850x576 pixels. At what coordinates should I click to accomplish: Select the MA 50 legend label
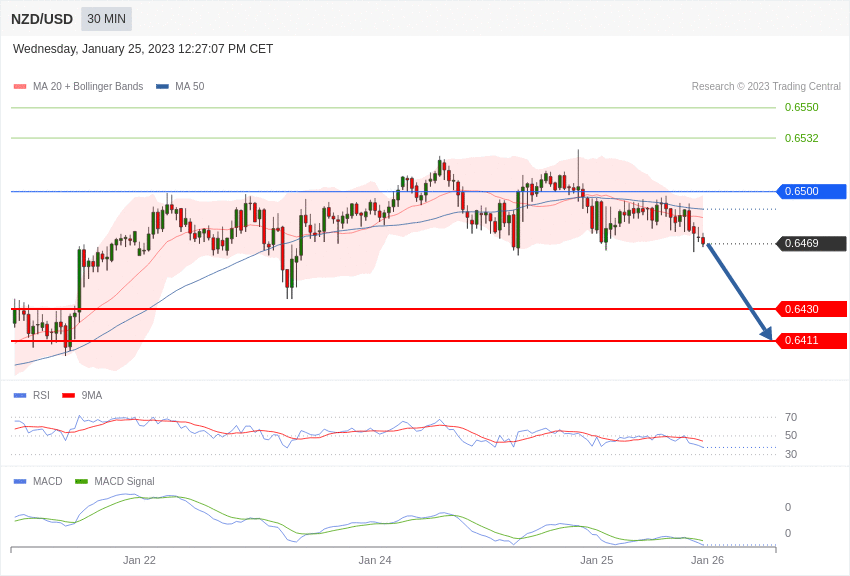[190, 87]
